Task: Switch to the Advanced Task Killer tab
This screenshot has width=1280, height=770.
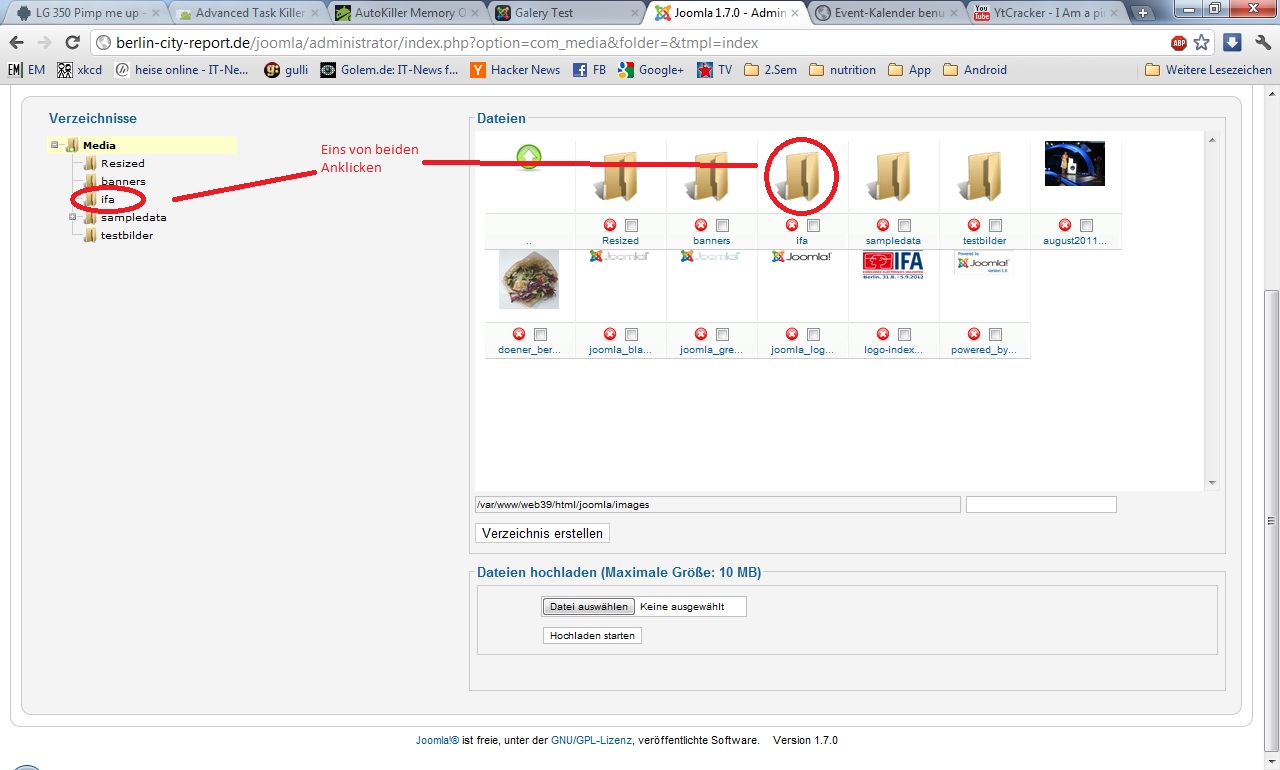Action: [245, 13]
